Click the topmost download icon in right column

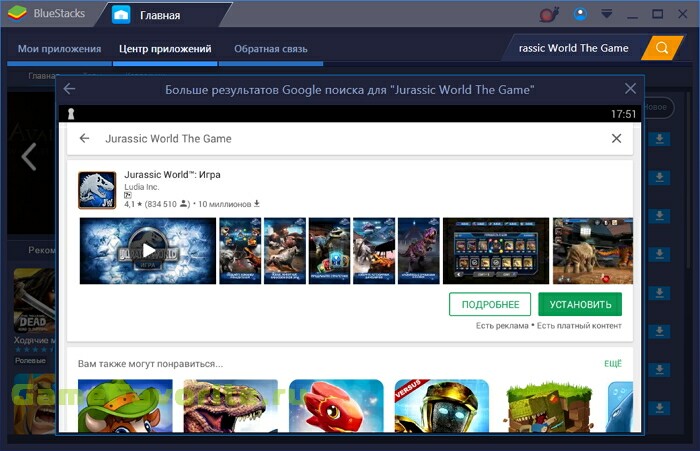(659, 139)
